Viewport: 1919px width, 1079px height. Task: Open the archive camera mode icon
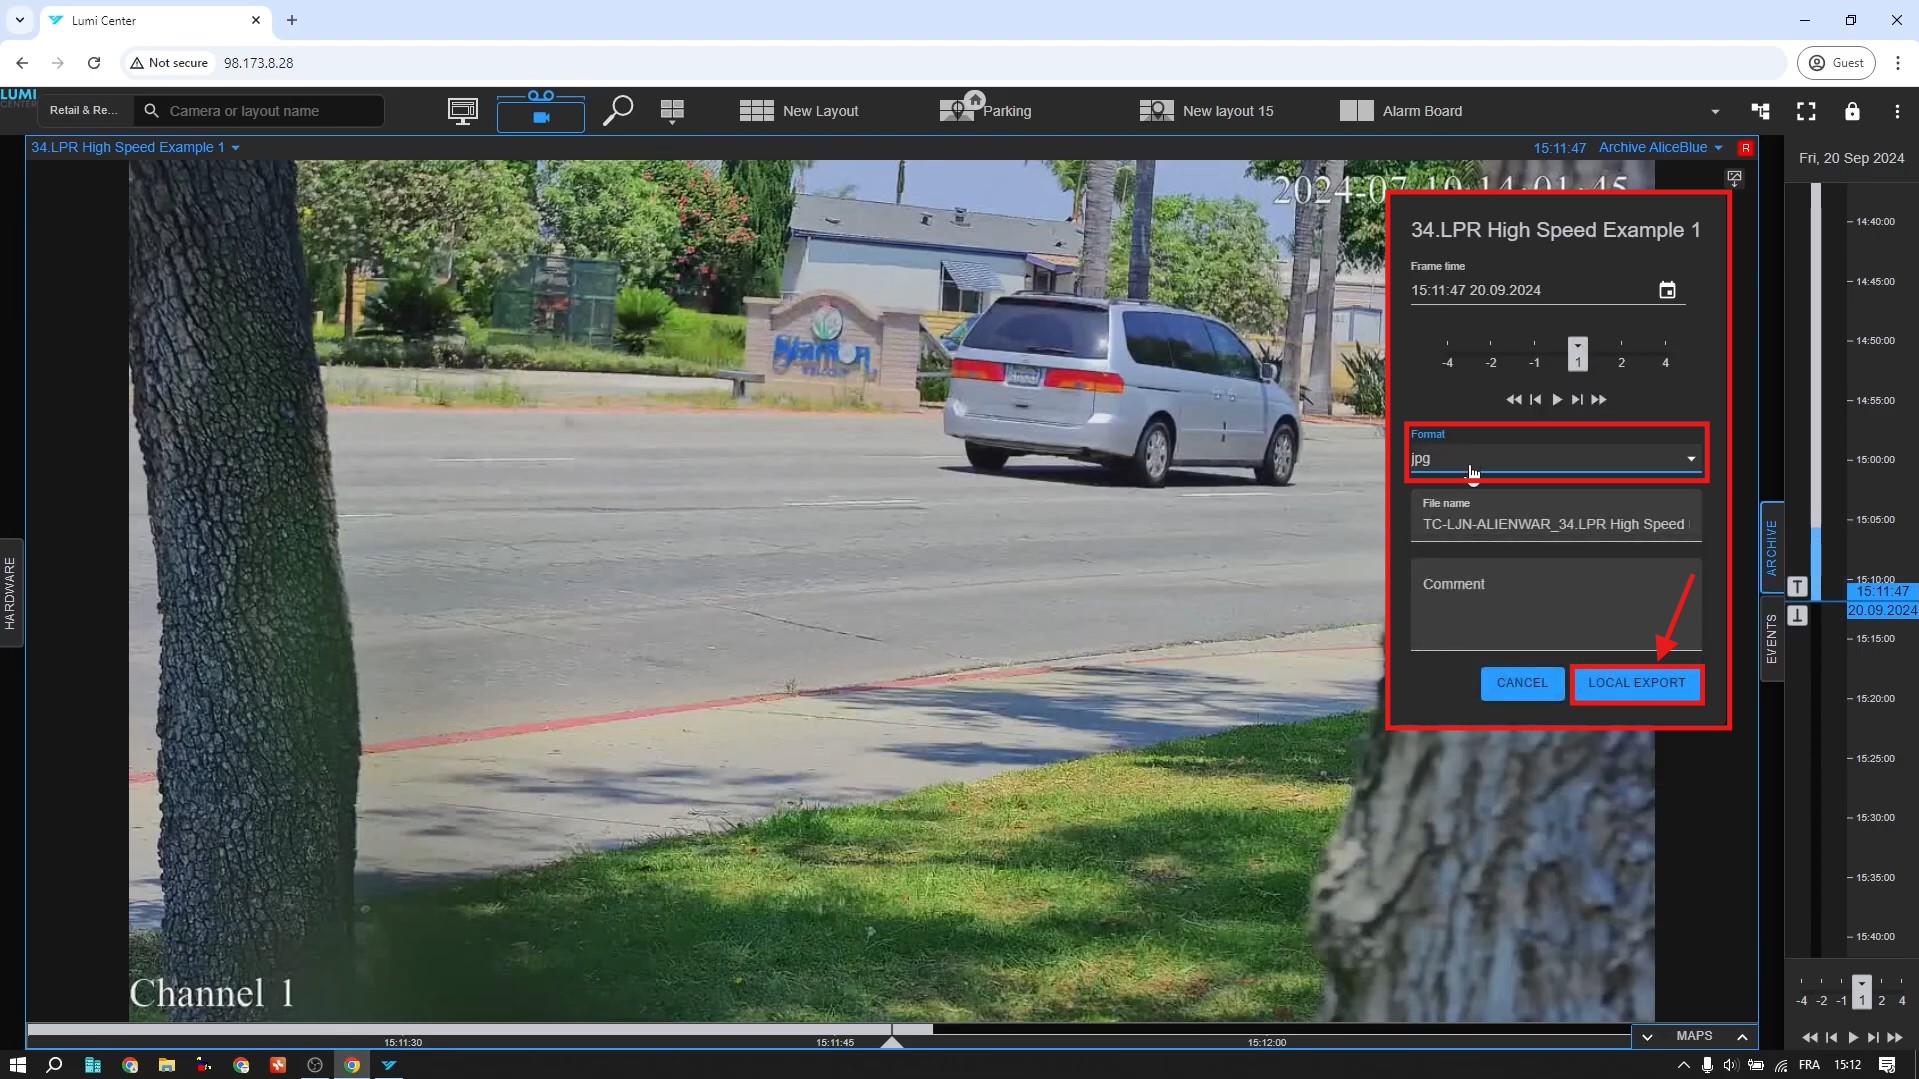click(x=541, y=113)
